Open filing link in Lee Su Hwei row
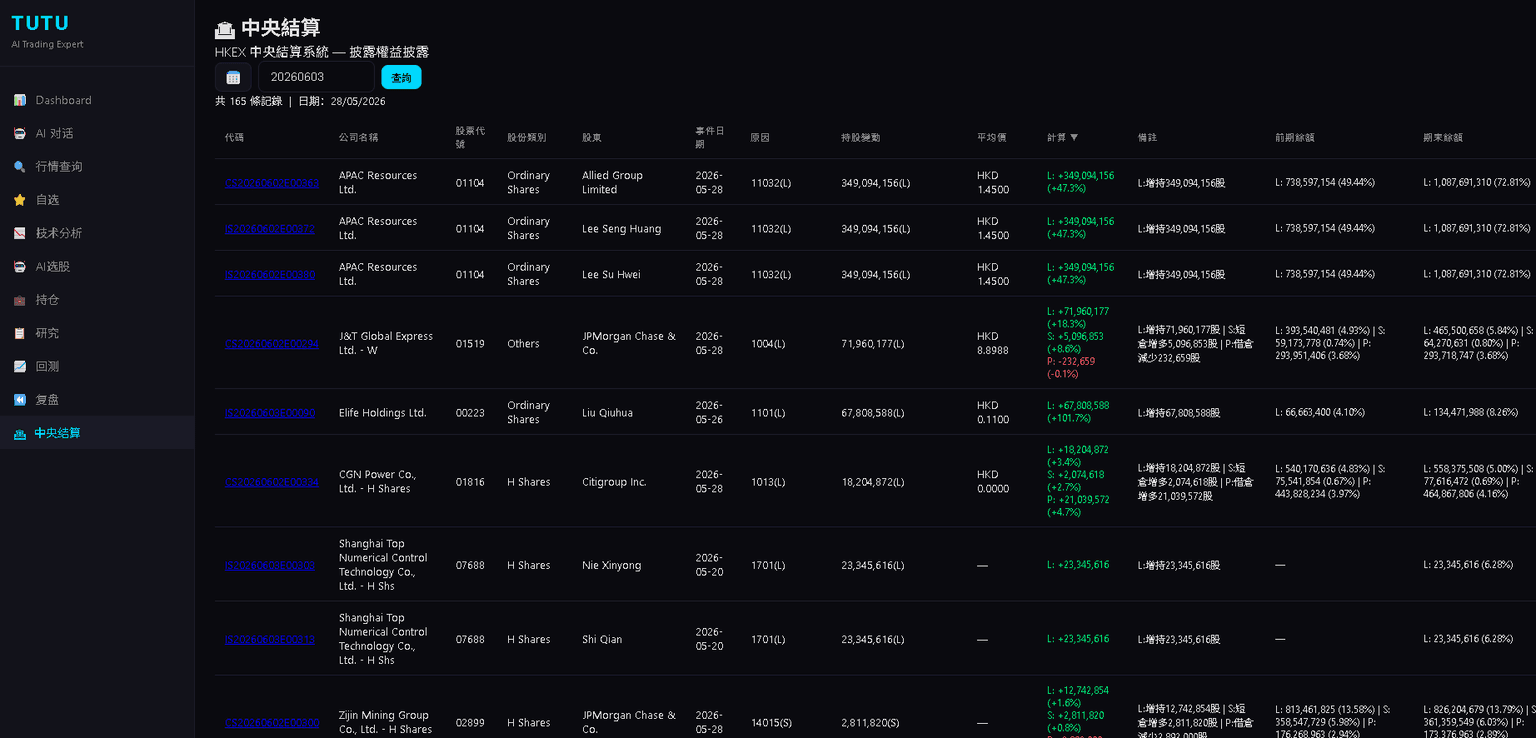 (270, 275)
